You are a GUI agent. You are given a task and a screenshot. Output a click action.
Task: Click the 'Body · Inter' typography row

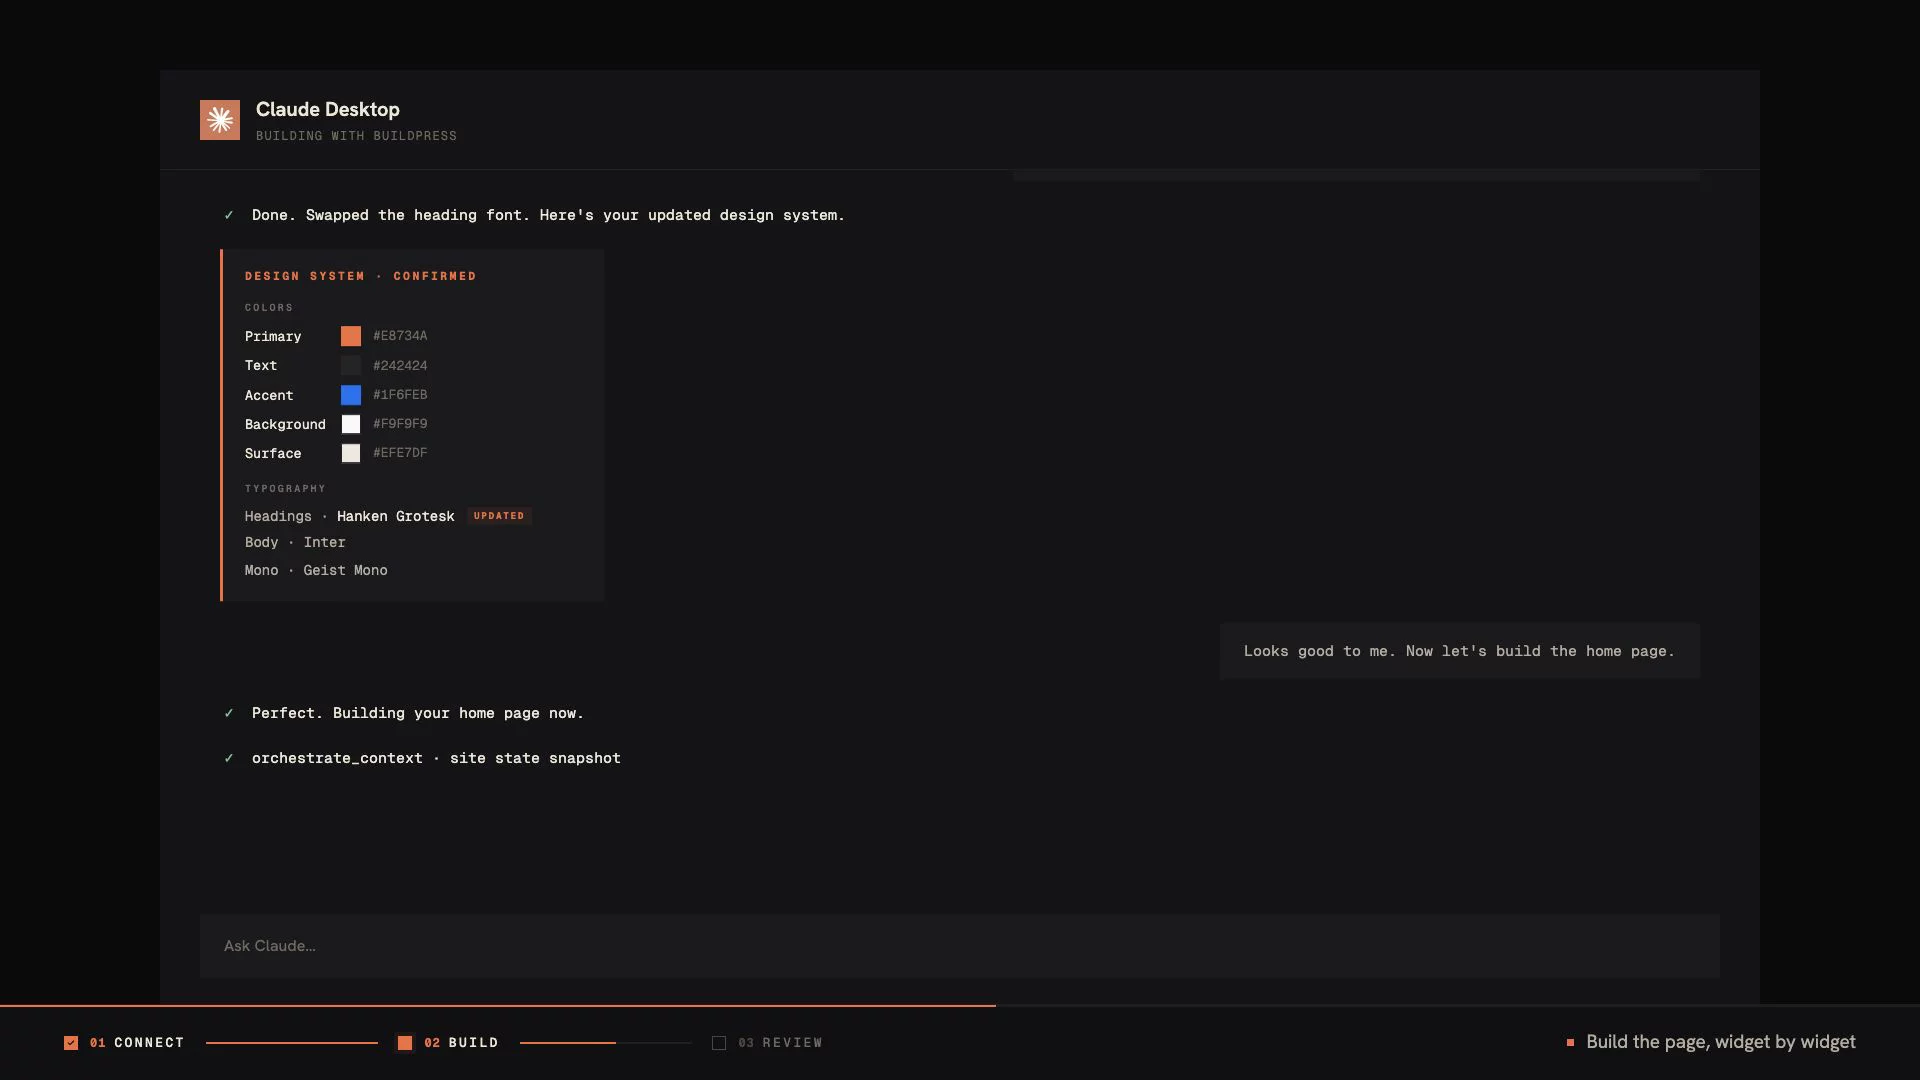(295, 543)
